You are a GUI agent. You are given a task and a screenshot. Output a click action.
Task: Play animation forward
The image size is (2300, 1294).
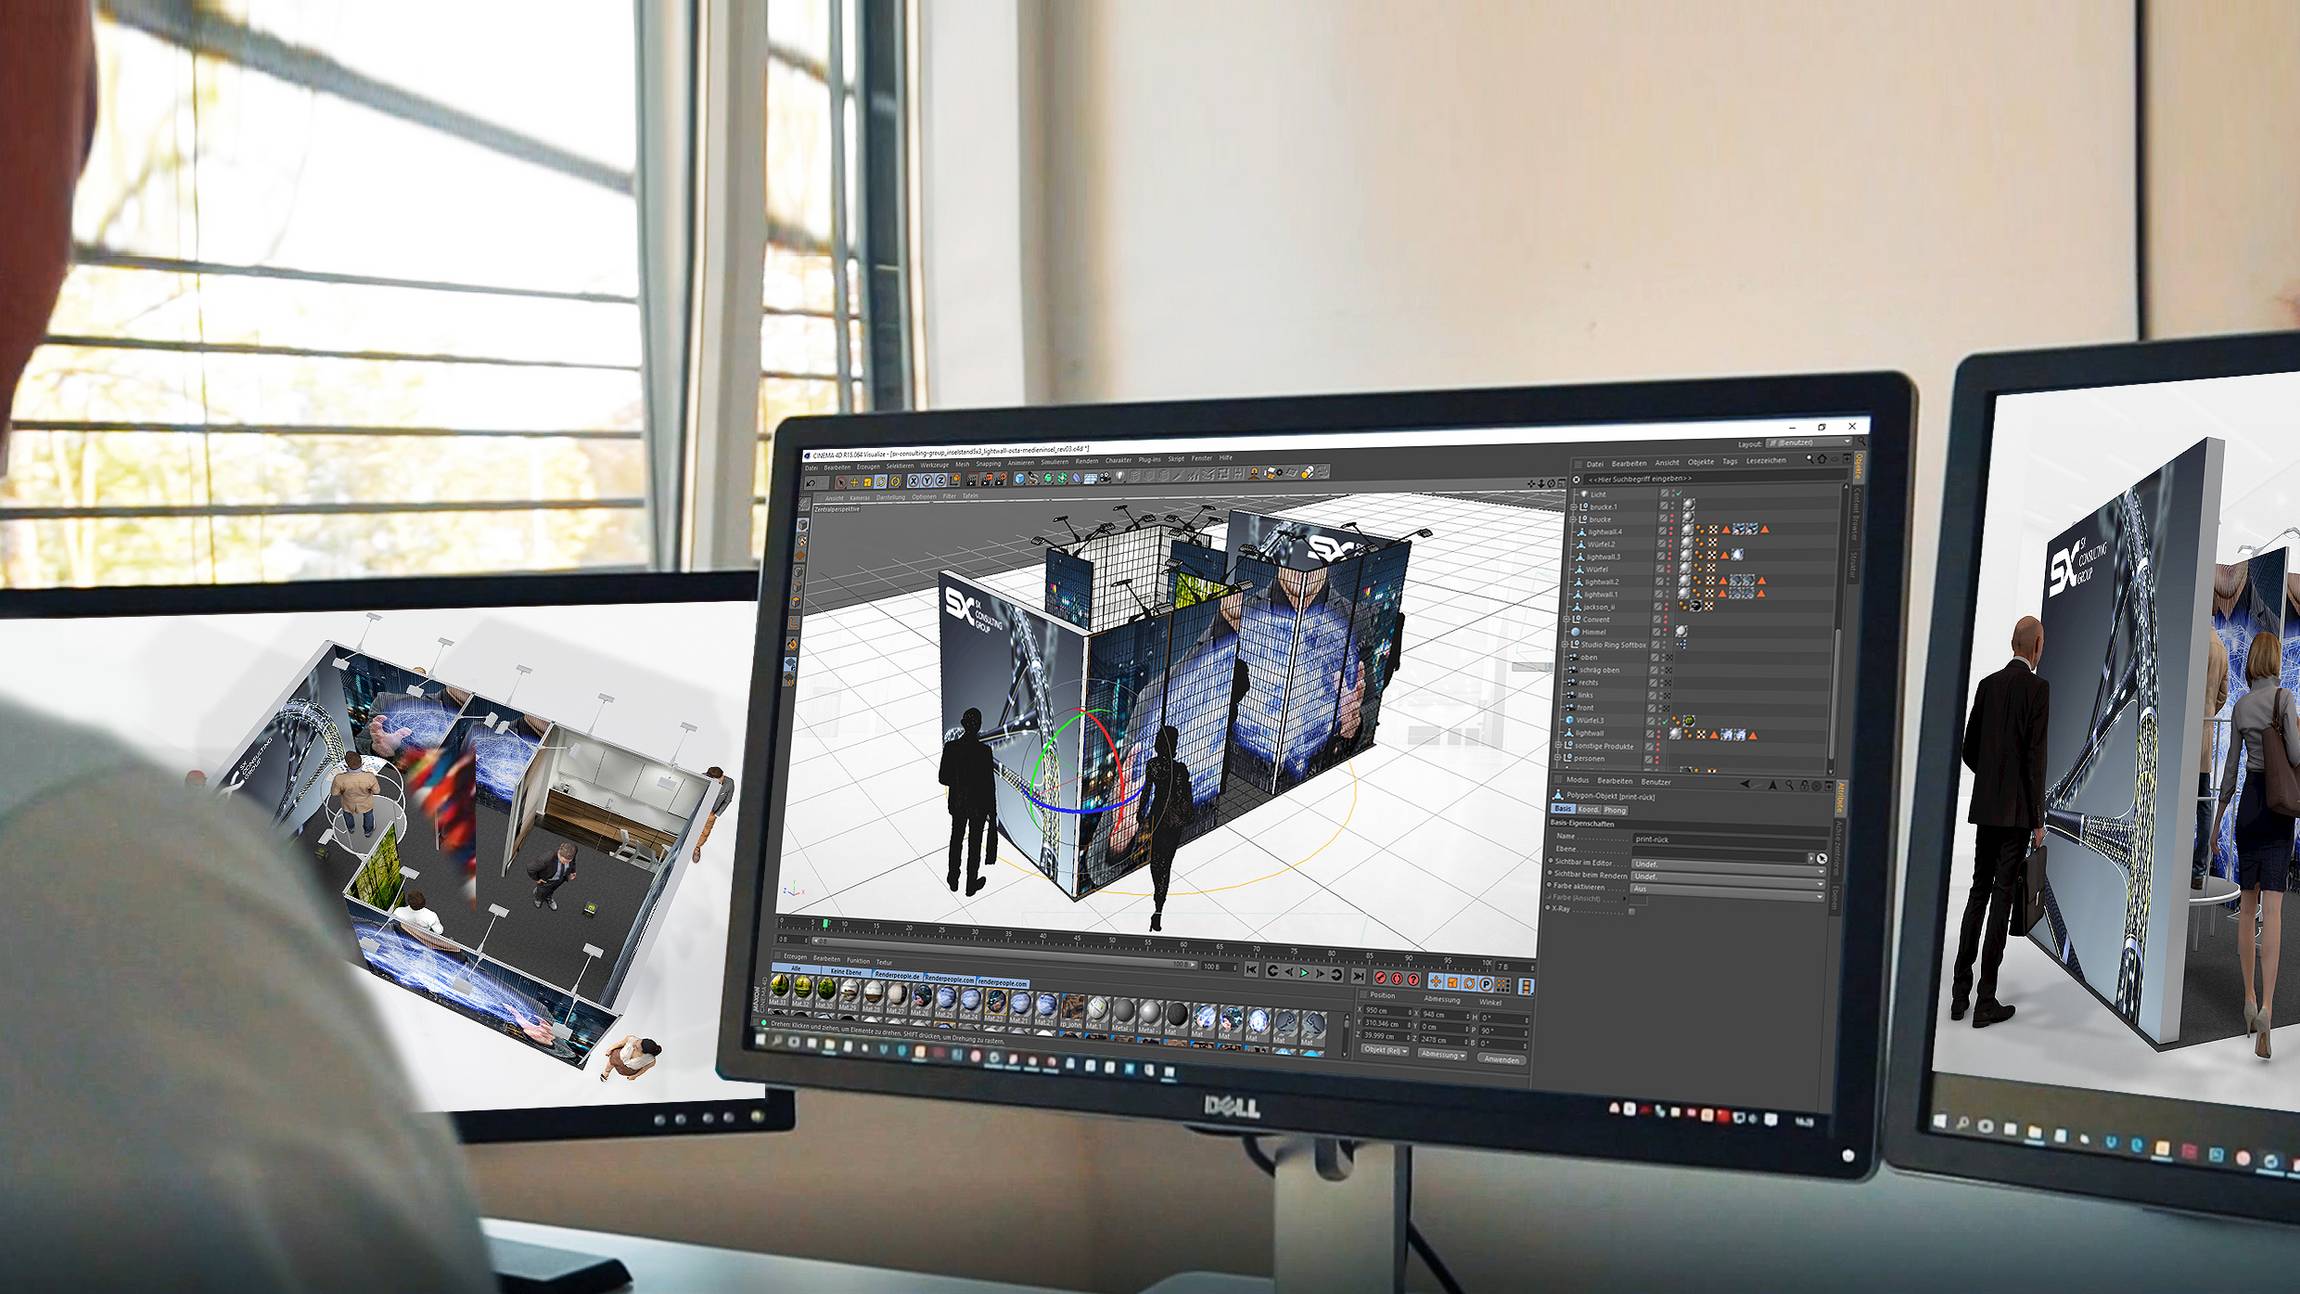pos(1304,973)
